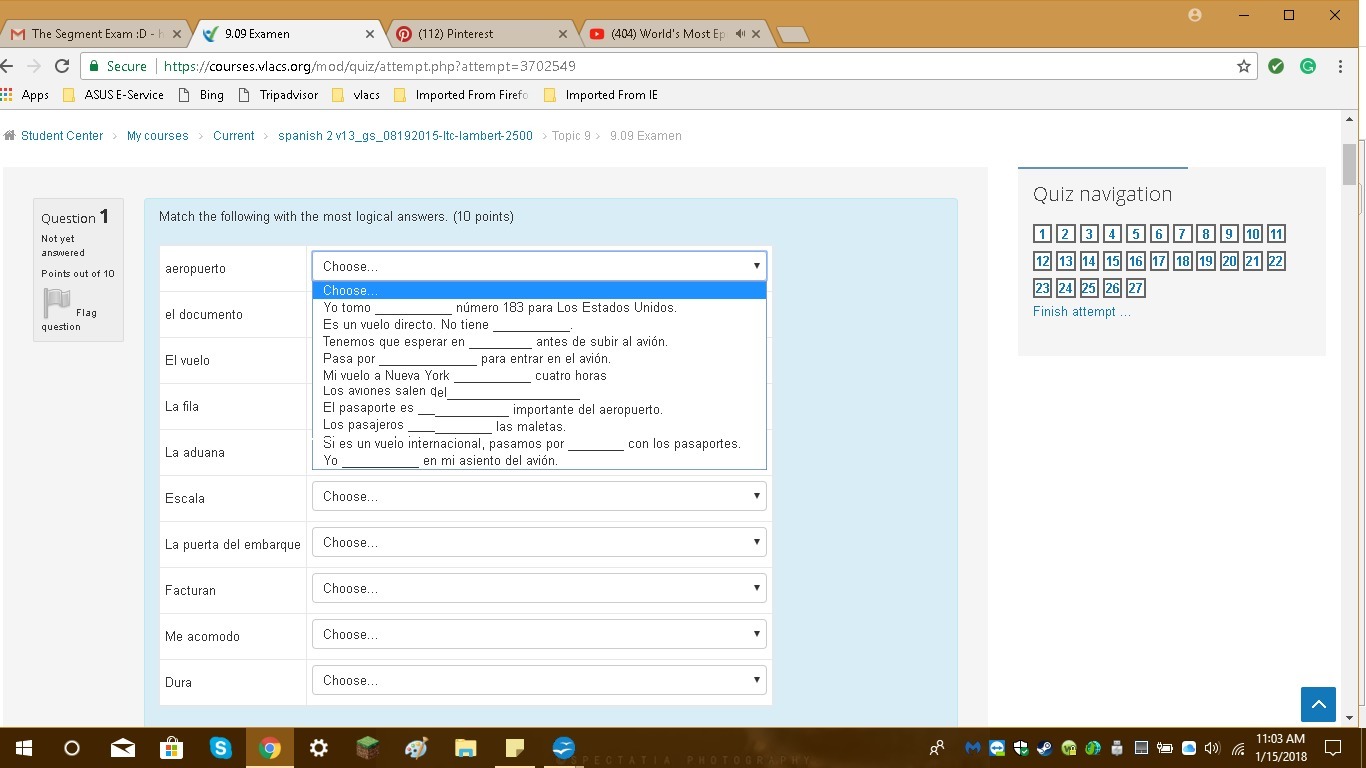Viewport: 1366px width, 768px height.
Task: Open the TeamViewer tray icon
Action: (x=996, y=748)
